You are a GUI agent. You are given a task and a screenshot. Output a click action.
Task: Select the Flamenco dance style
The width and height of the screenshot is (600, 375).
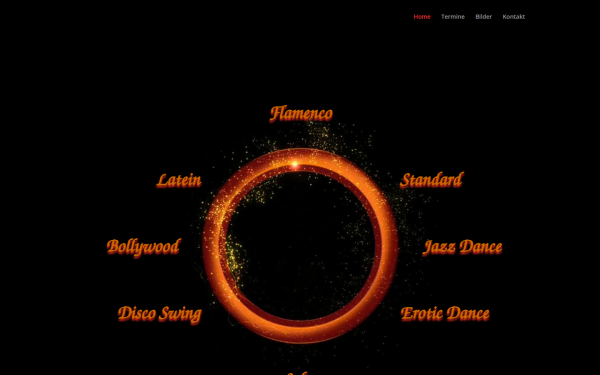coord(301,114)
